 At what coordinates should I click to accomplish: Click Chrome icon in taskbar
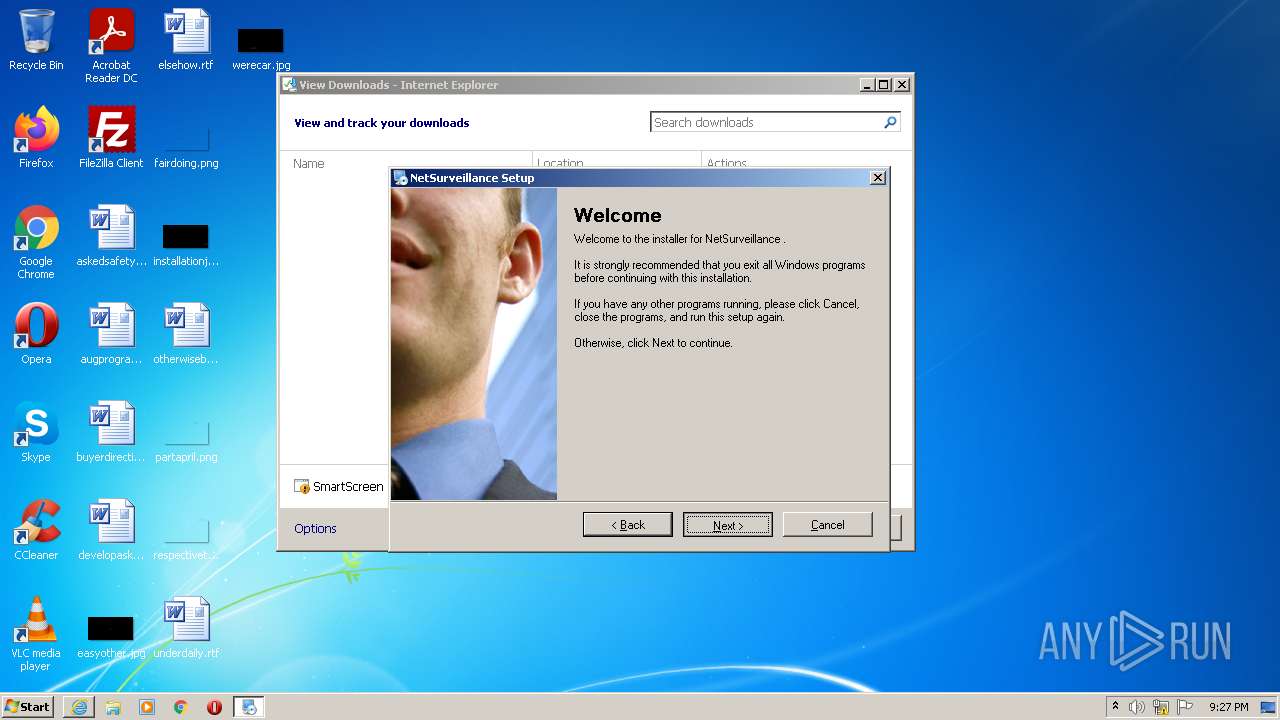pyautogui.click(x=181, y=707)
